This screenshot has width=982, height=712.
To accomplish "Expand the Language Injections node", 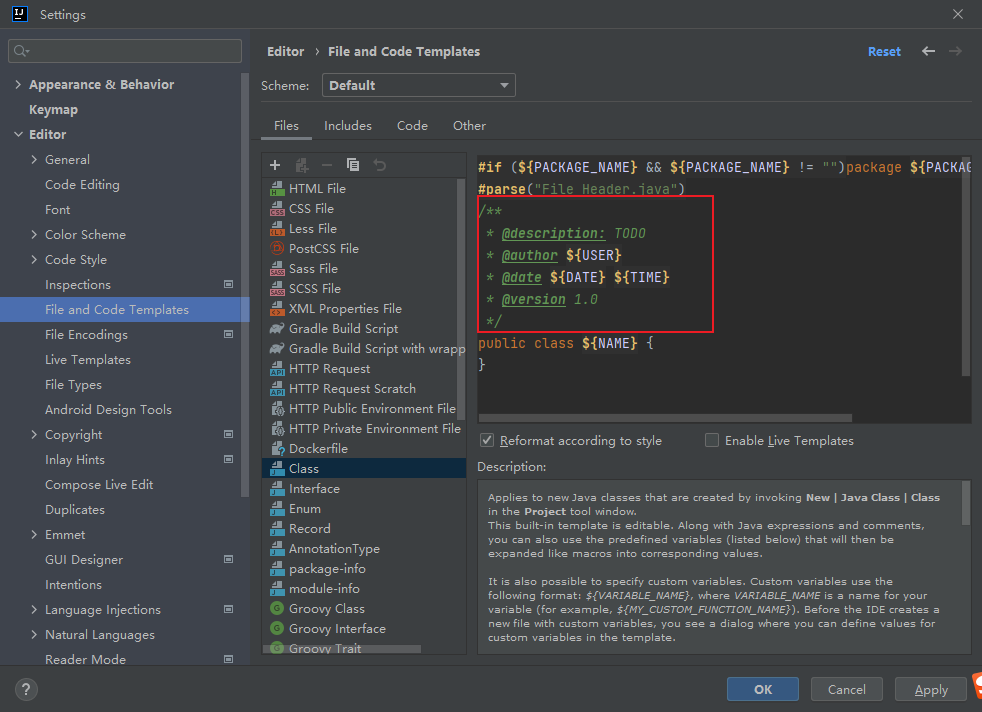I will [x=34, y=609].
